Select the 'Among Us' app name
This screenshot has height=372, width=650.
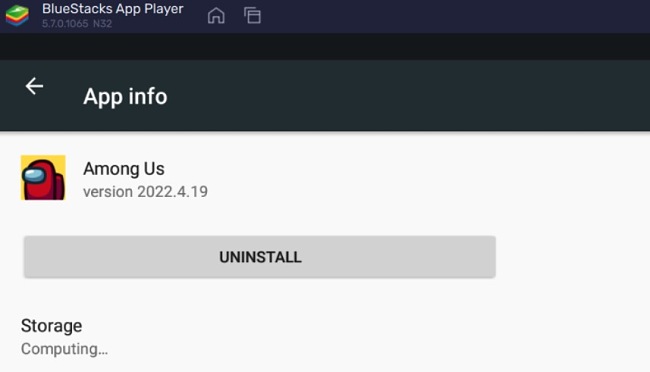click(x=124, y=169)
